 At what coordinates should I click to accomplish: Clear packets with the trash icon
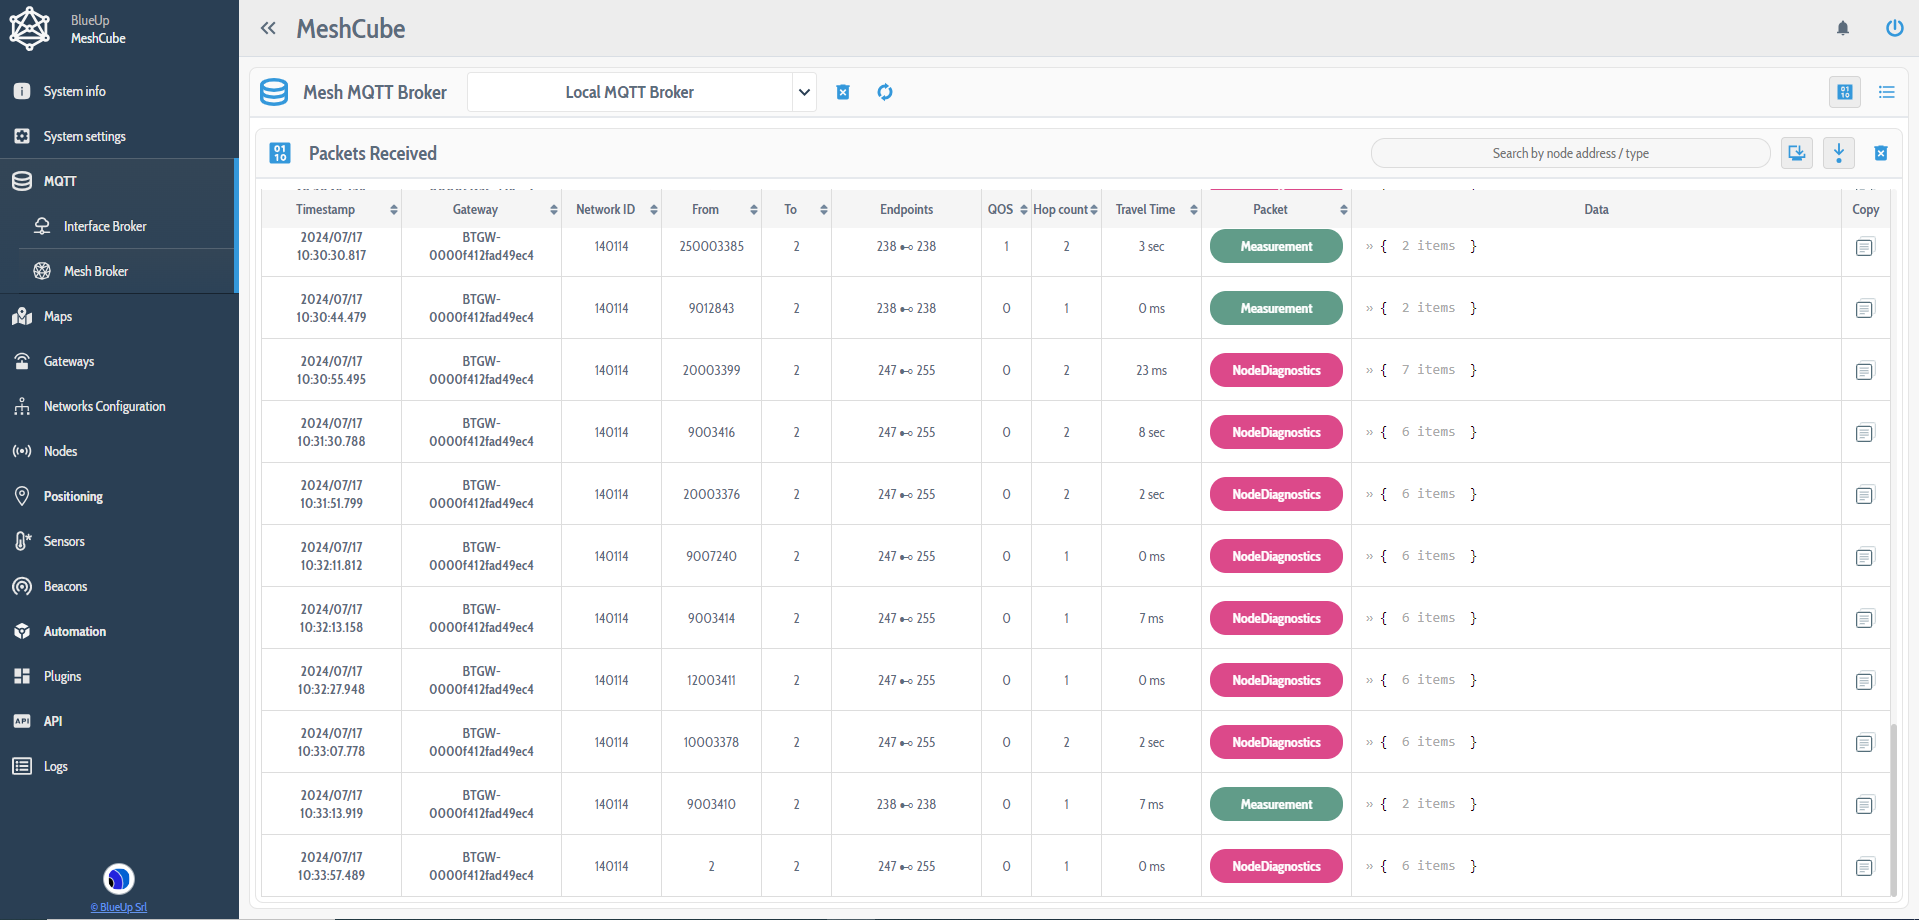point(1880,153)
